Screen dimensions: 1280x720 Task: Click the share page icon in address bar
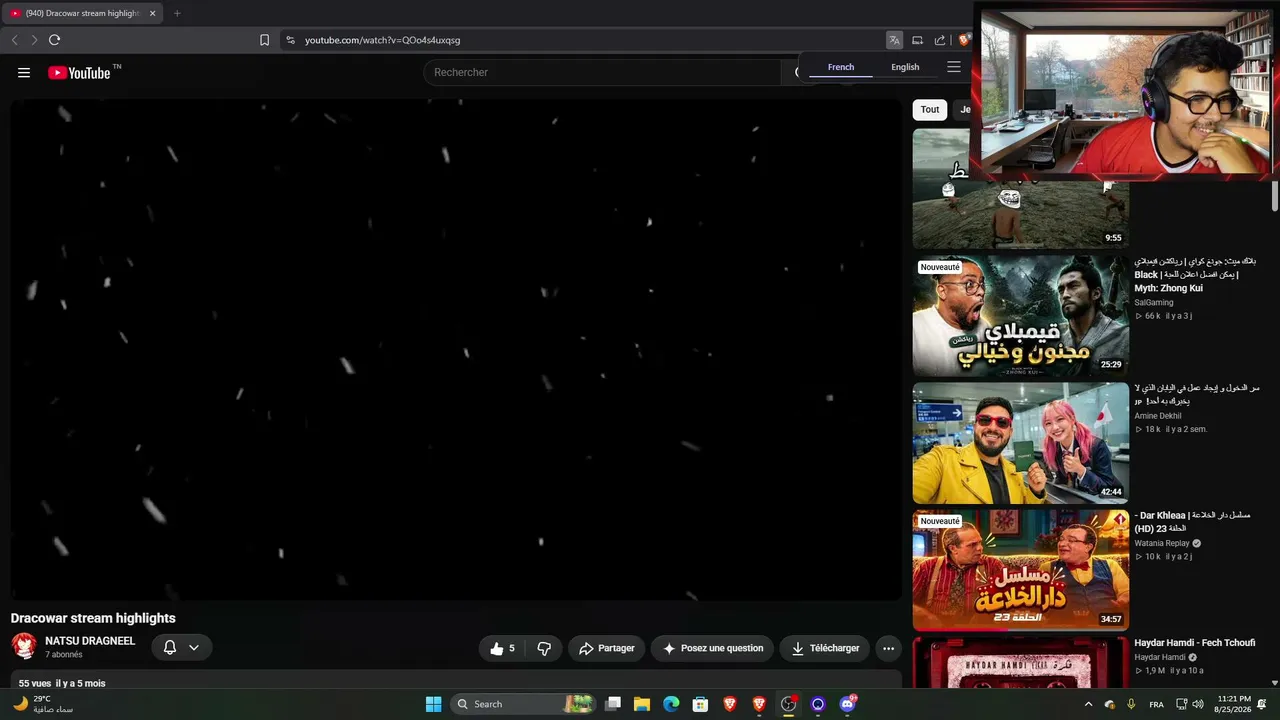(940, 40)
